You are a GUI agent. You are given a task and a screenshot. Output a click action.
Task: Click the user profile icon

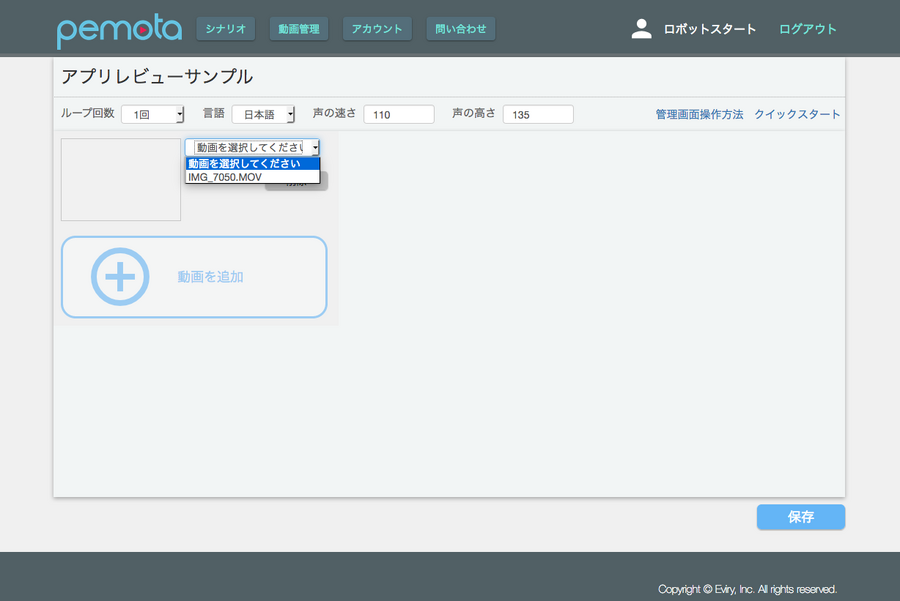pos(641,29)
